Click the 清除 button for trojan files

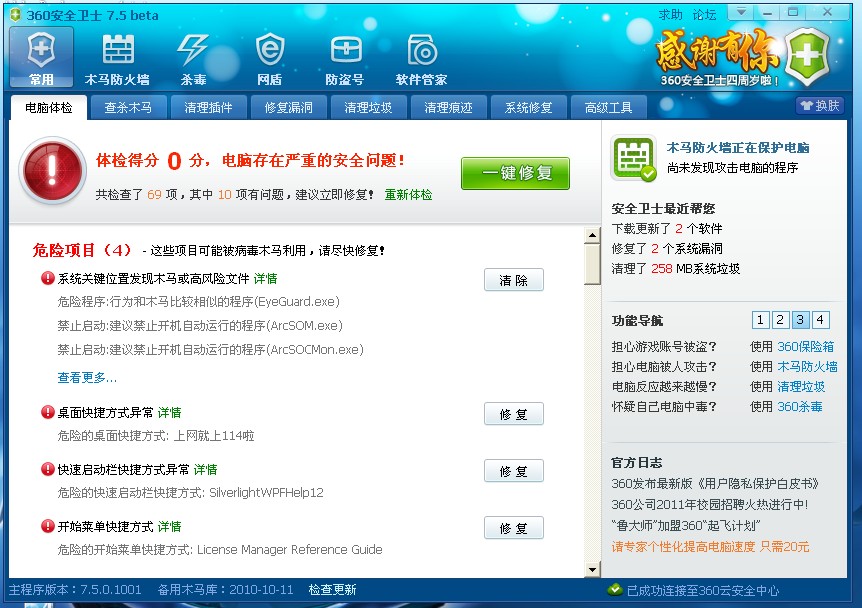coord(514,280)
